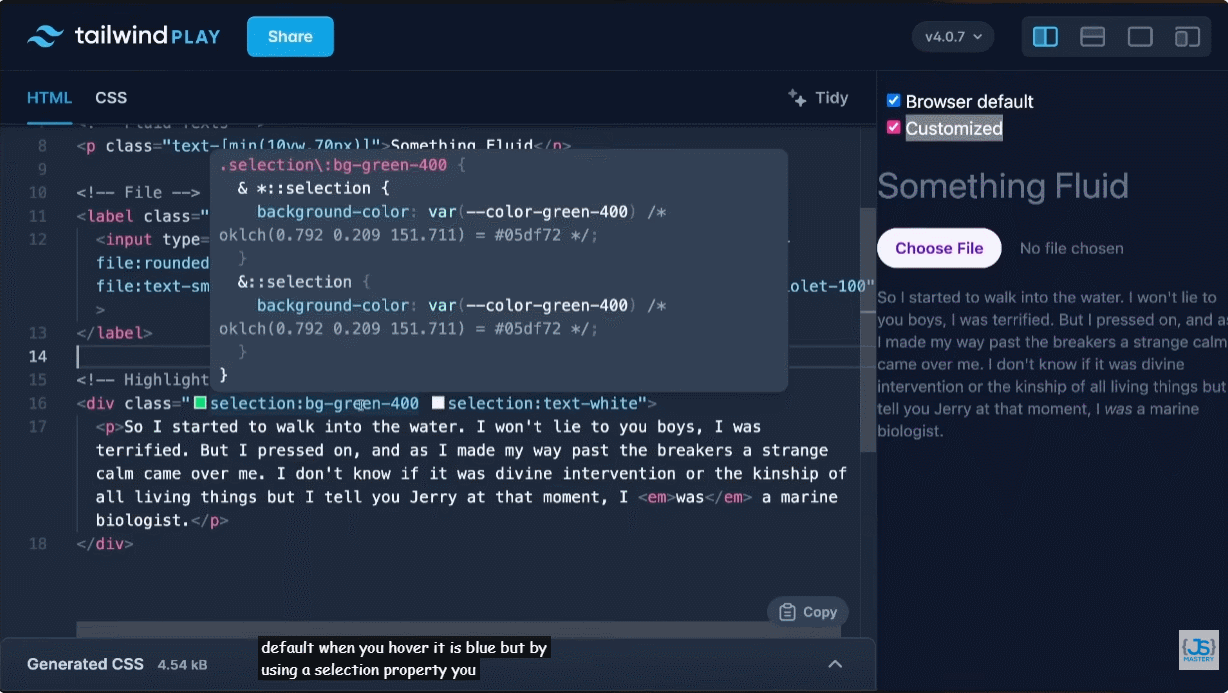Click the white text-white color swatch

pos(438,403)
